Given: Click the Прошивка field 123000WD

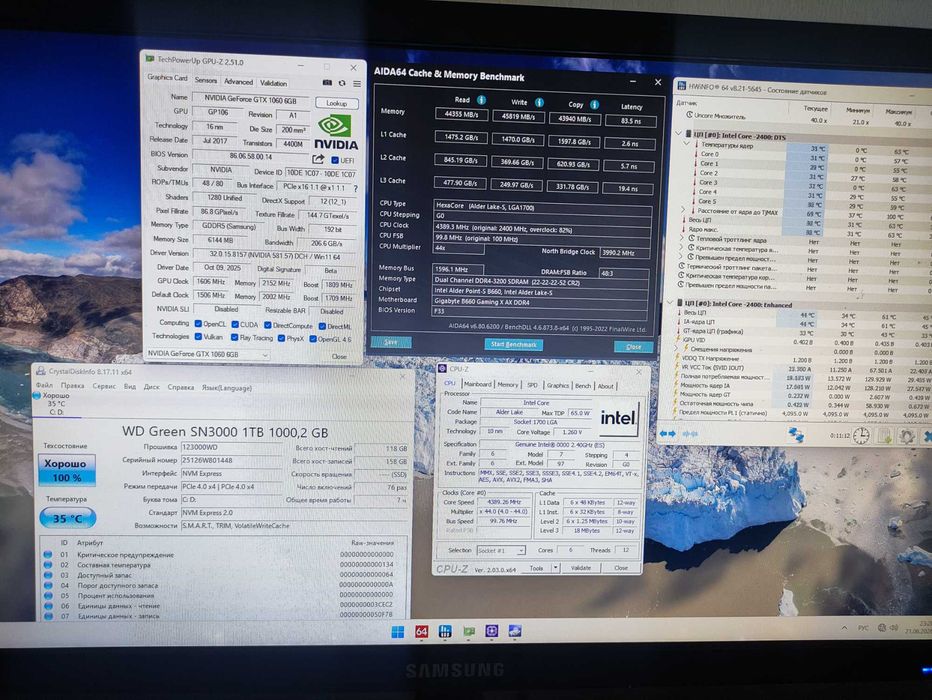Looking at the screenshot, I should (x=231, y=447).
